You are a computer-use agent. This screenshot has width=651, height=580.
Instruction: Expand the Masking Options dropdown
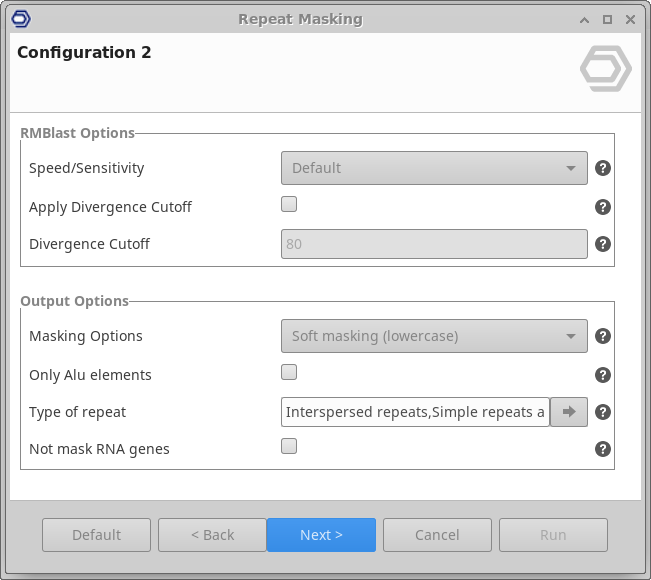tap(434, 336)
